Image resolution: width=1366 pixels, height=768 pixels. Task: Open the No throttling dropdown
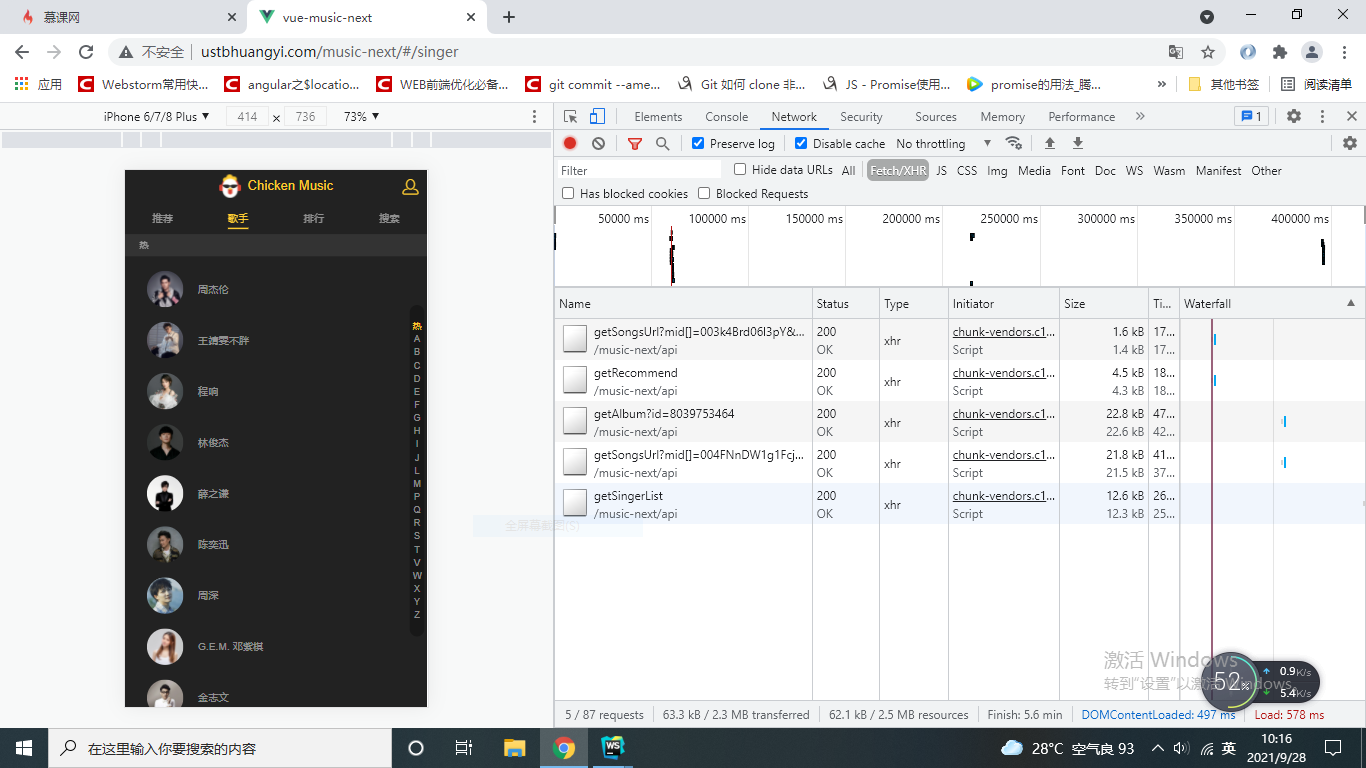(x=944, y=144)
